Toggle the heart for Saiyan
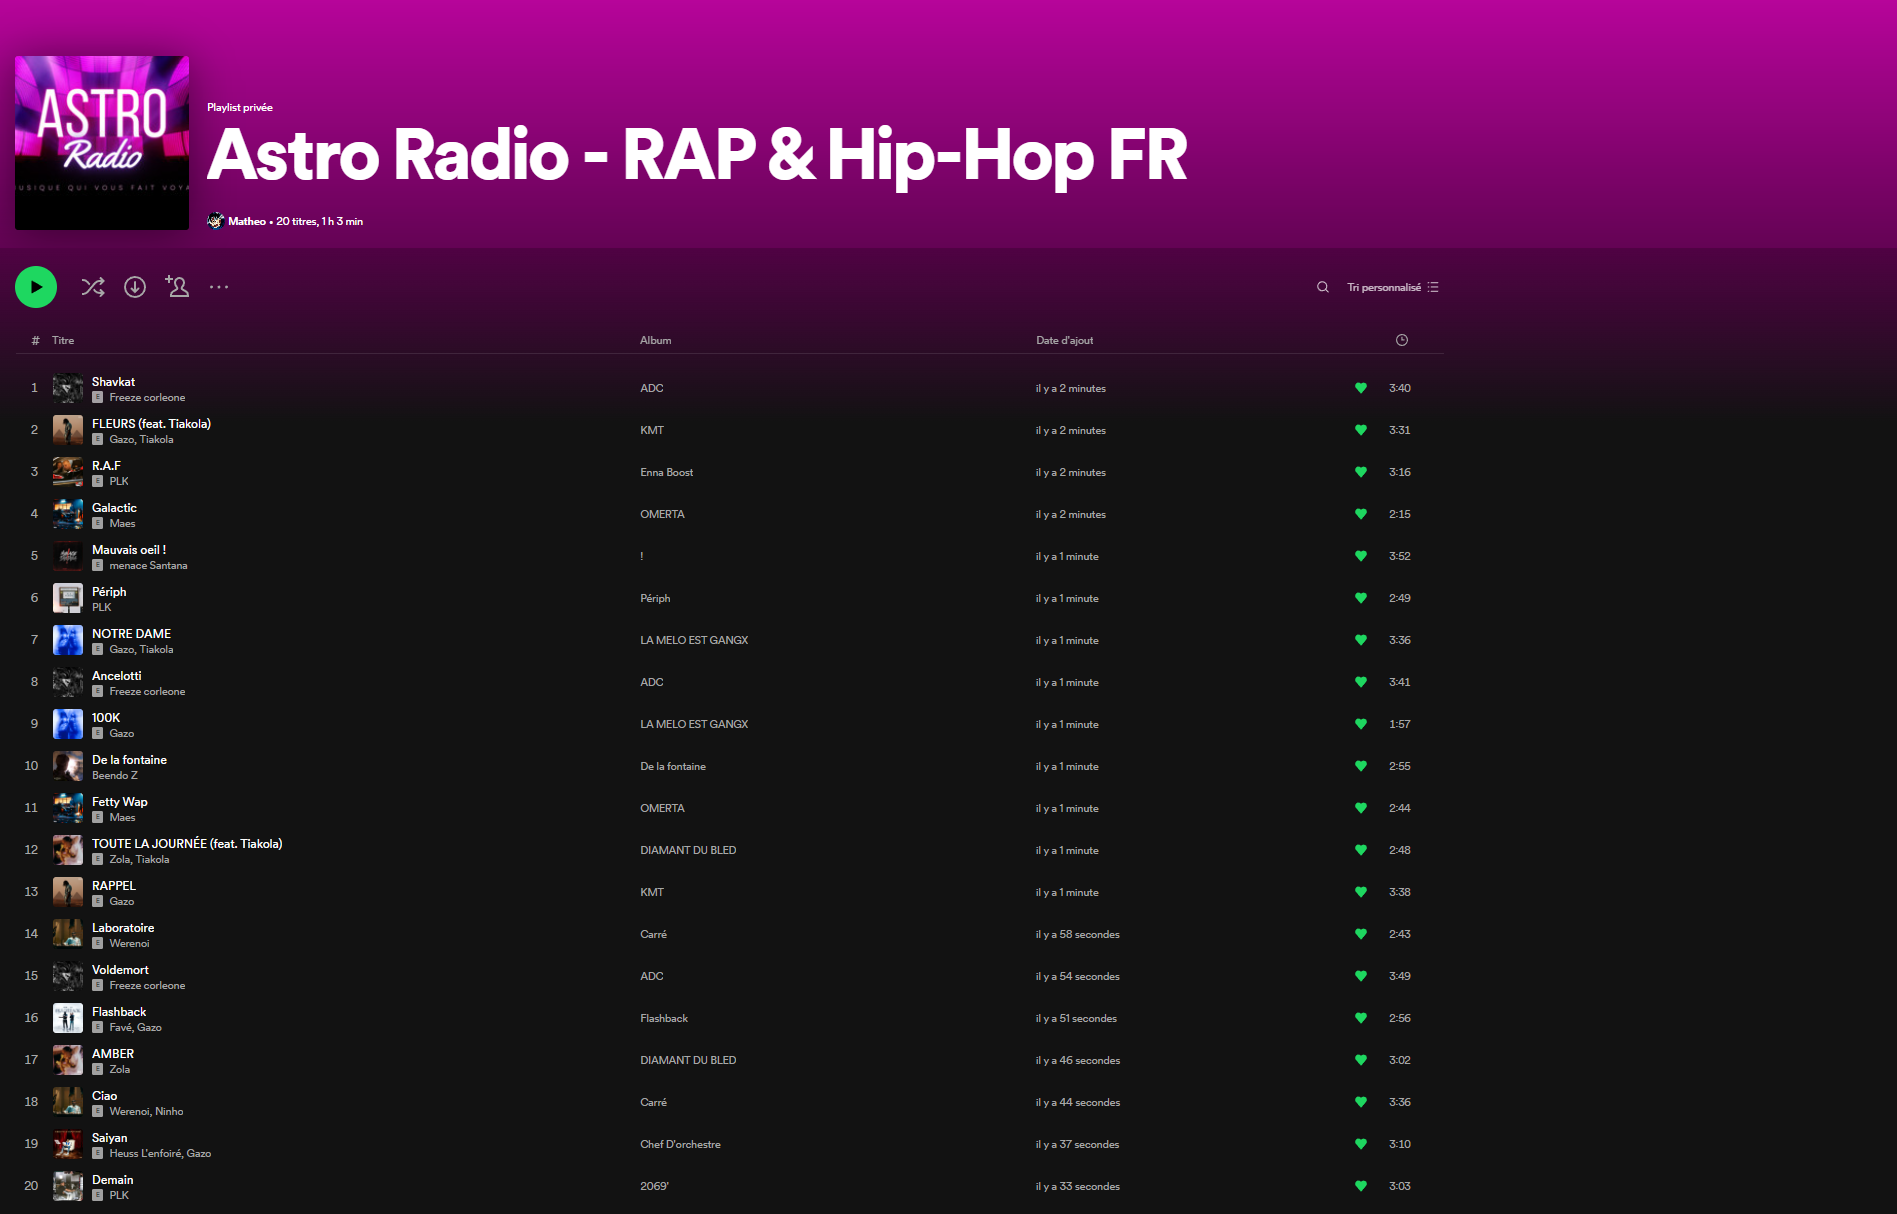The height and width of the screenshot is (1214, 1897). pyautogui.click(x=1361, y=1144)
